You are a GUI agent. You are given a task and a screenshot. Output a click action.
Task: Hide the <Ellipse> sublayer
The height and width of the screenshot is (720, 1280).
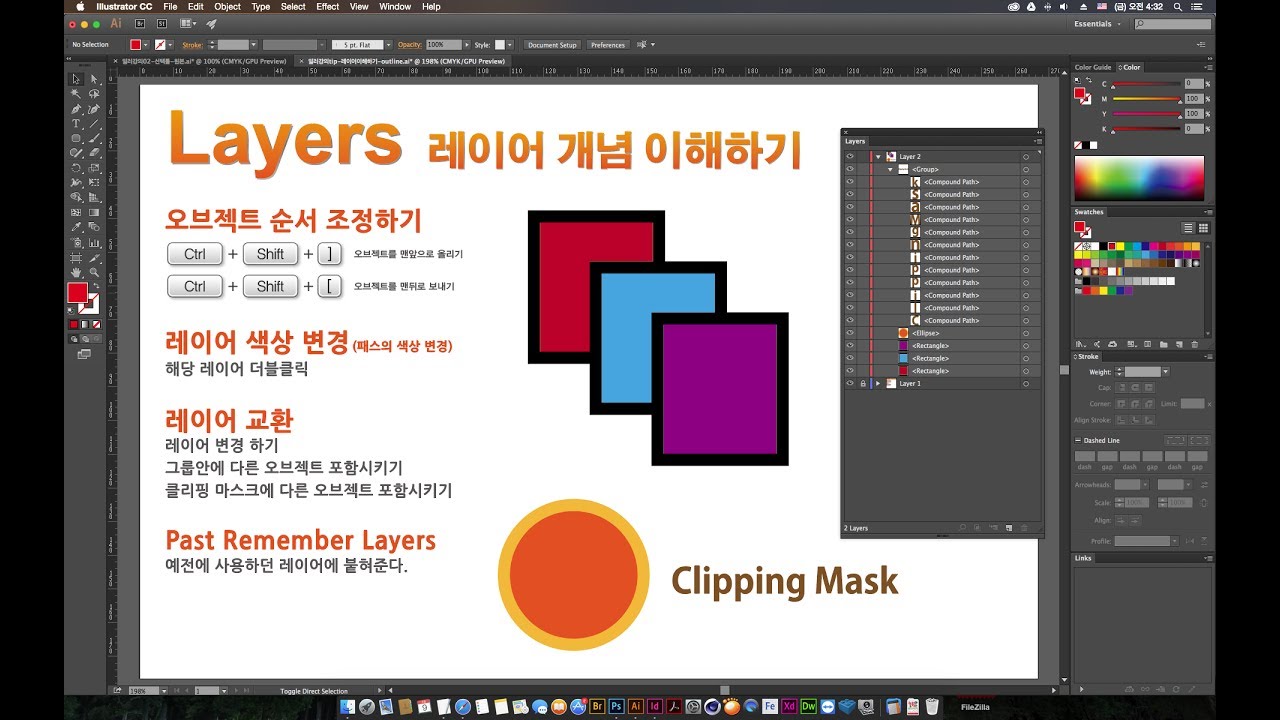[850, 333]
